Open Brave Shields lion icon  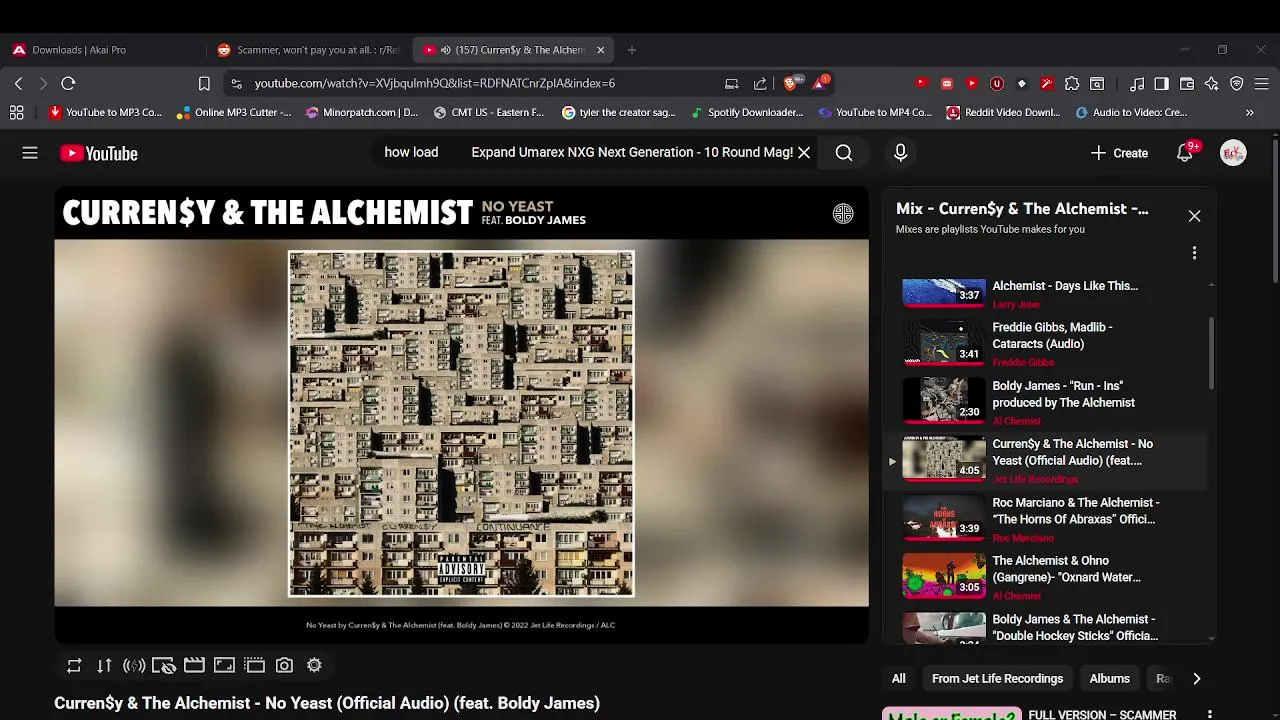(x=792, y=83)
